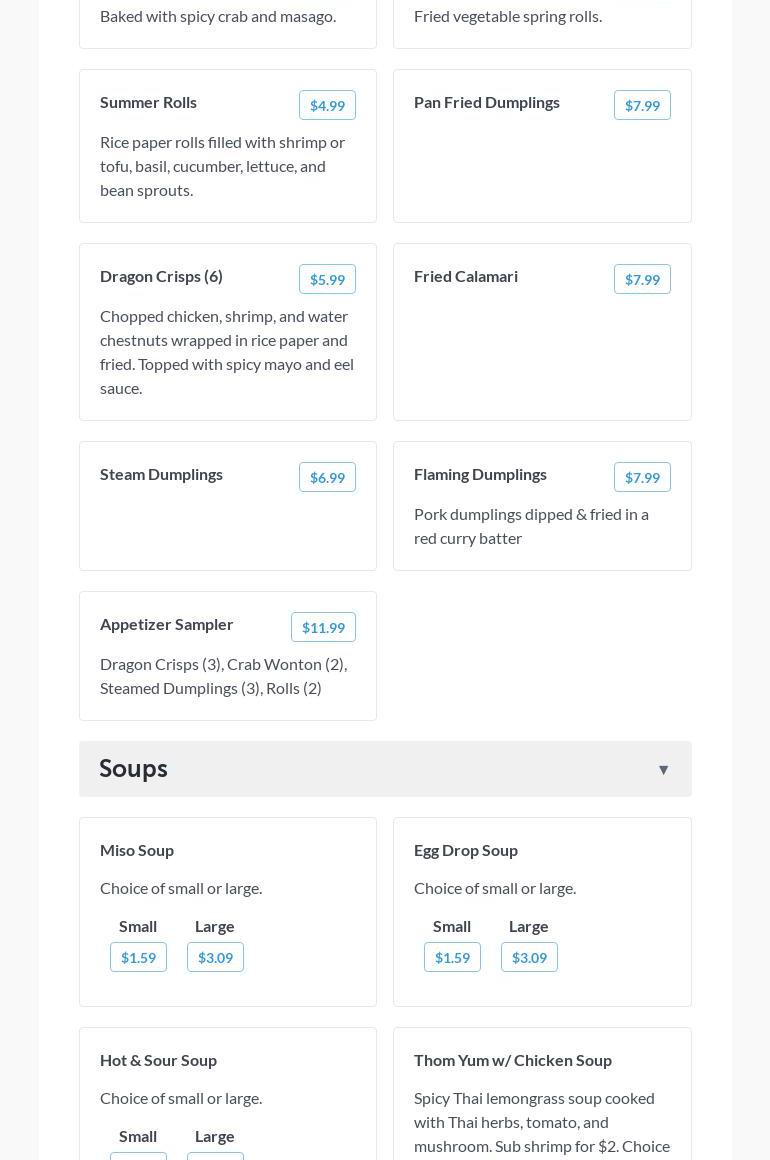Screen dimensions: 770x1160
Task: Choose large Miso Soup at $3.09
Action: (x=215, y=957)
